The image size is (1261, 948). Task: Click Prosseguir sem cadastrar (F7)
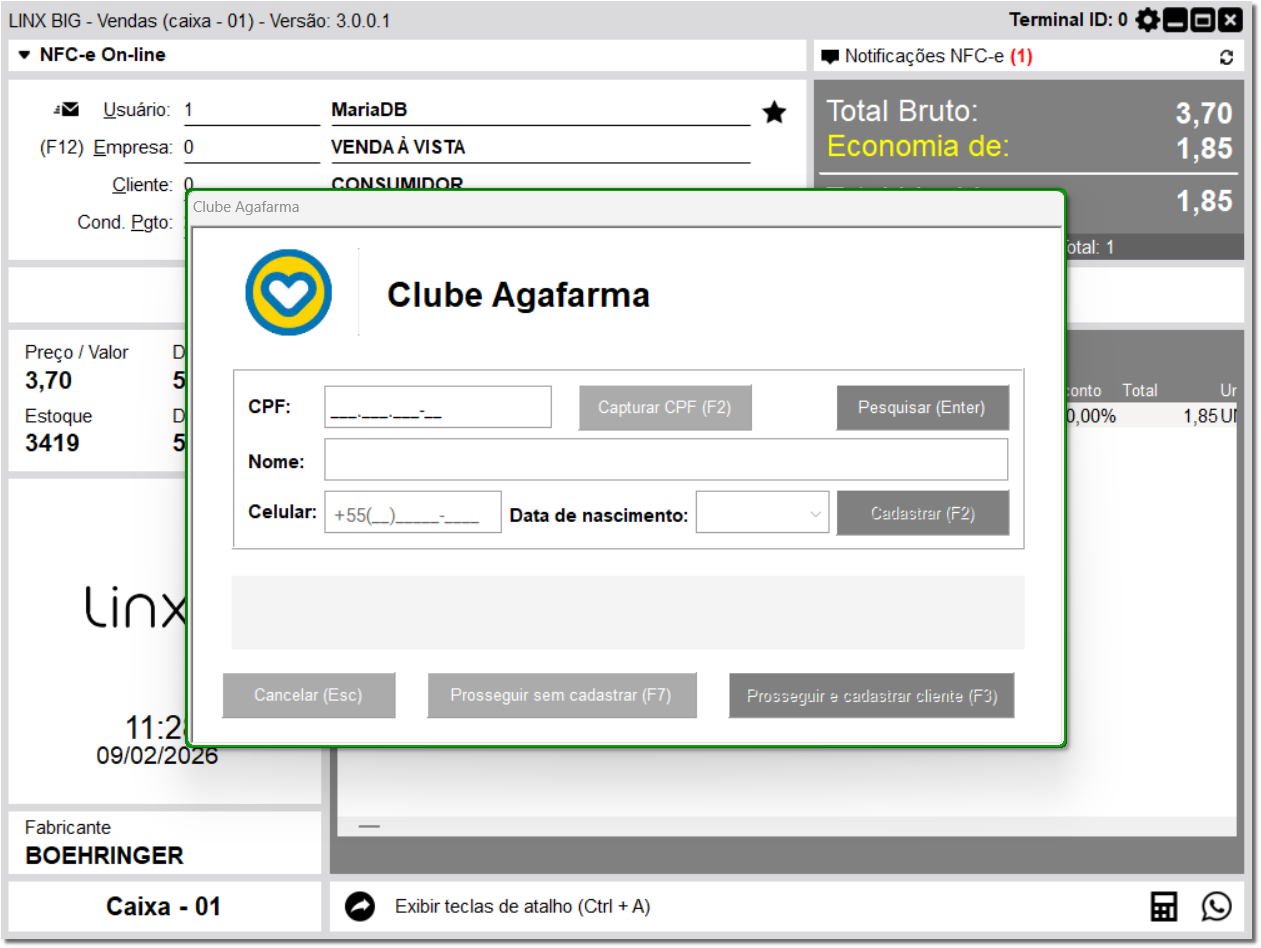(561, 695)
